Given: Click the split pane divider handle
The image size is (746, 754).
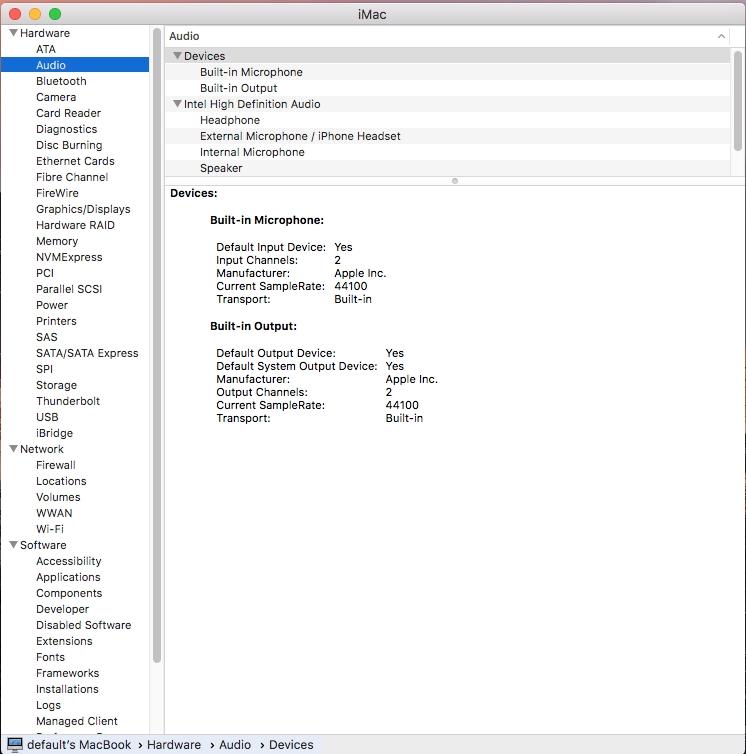Looking at the screenshot, I should pyautogui.click(x=455, y=181).
